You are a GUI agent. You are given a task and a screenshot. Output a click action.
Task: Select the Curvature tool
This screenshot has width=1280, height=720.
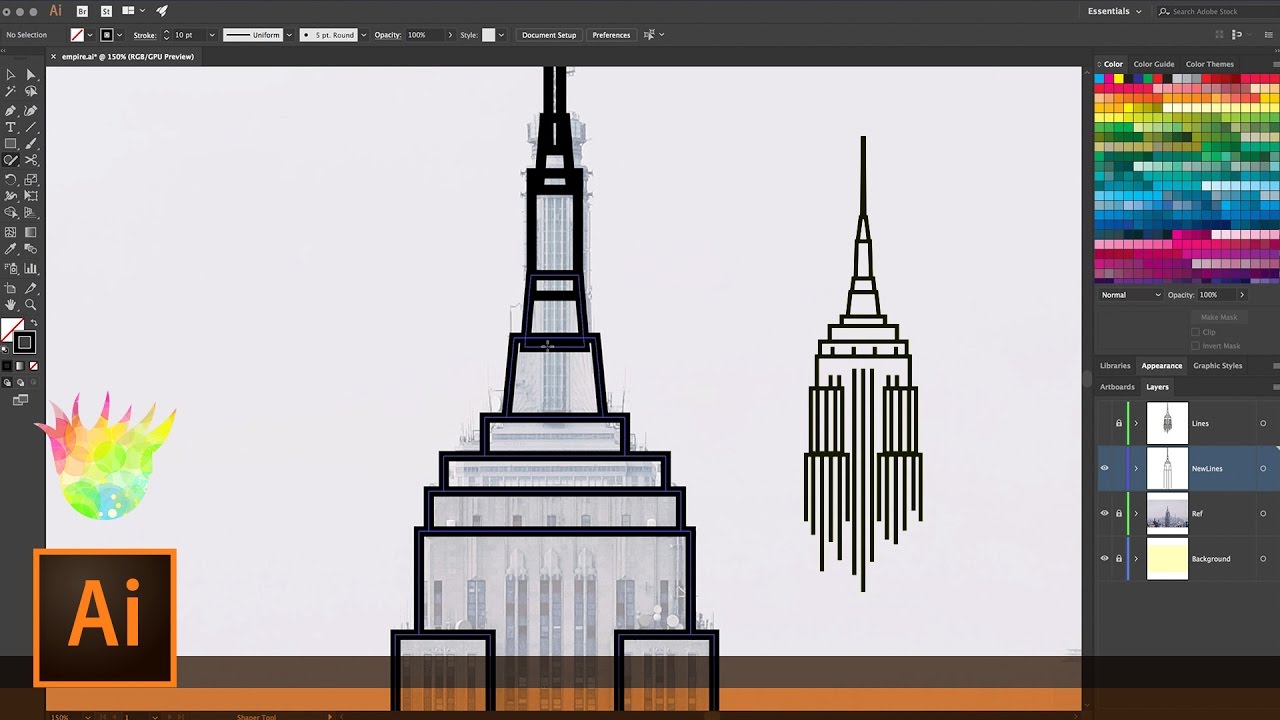click(31, 110)
